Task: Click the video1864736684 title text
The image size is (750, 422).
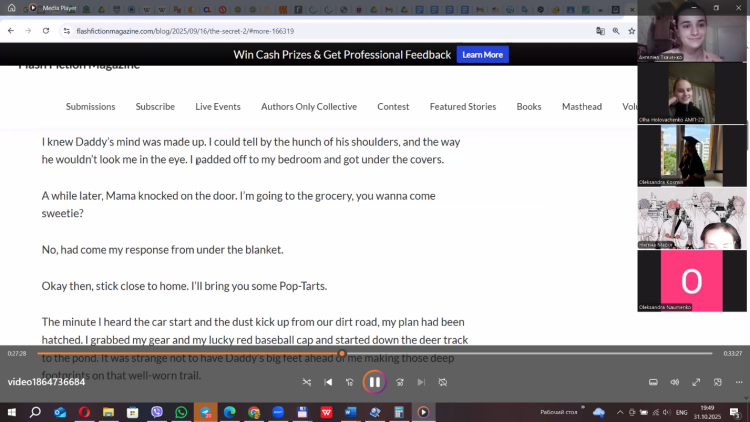Action: click(x=46, y=382)
